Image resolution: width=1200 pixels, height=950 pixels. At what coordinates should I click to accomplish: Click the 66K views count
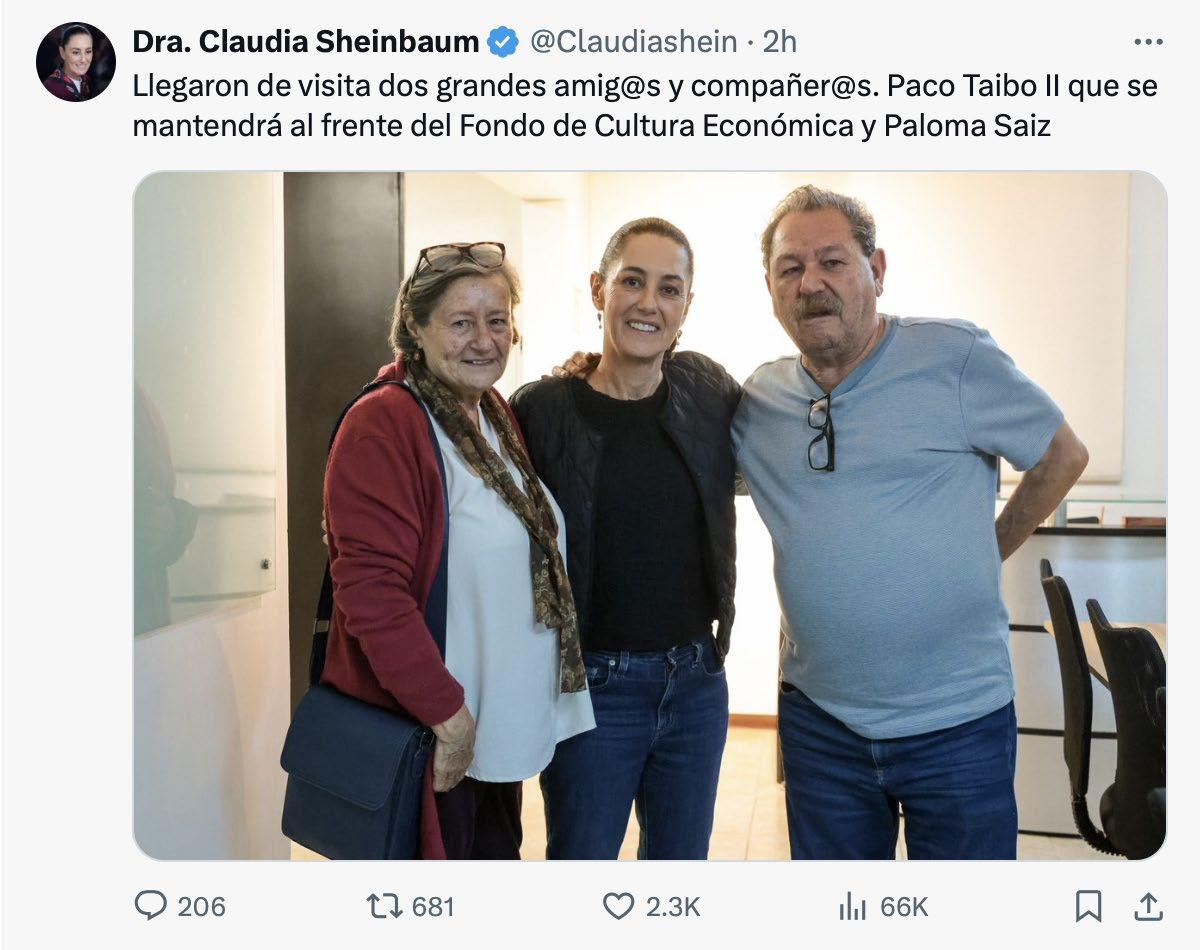click(x=904, y=907)
